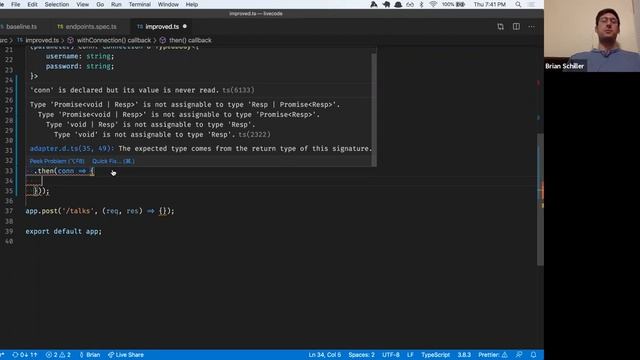Click the Bluetooth menu bar icon
The height and width of the screenshot is (360, 640).
coord(422,4)
